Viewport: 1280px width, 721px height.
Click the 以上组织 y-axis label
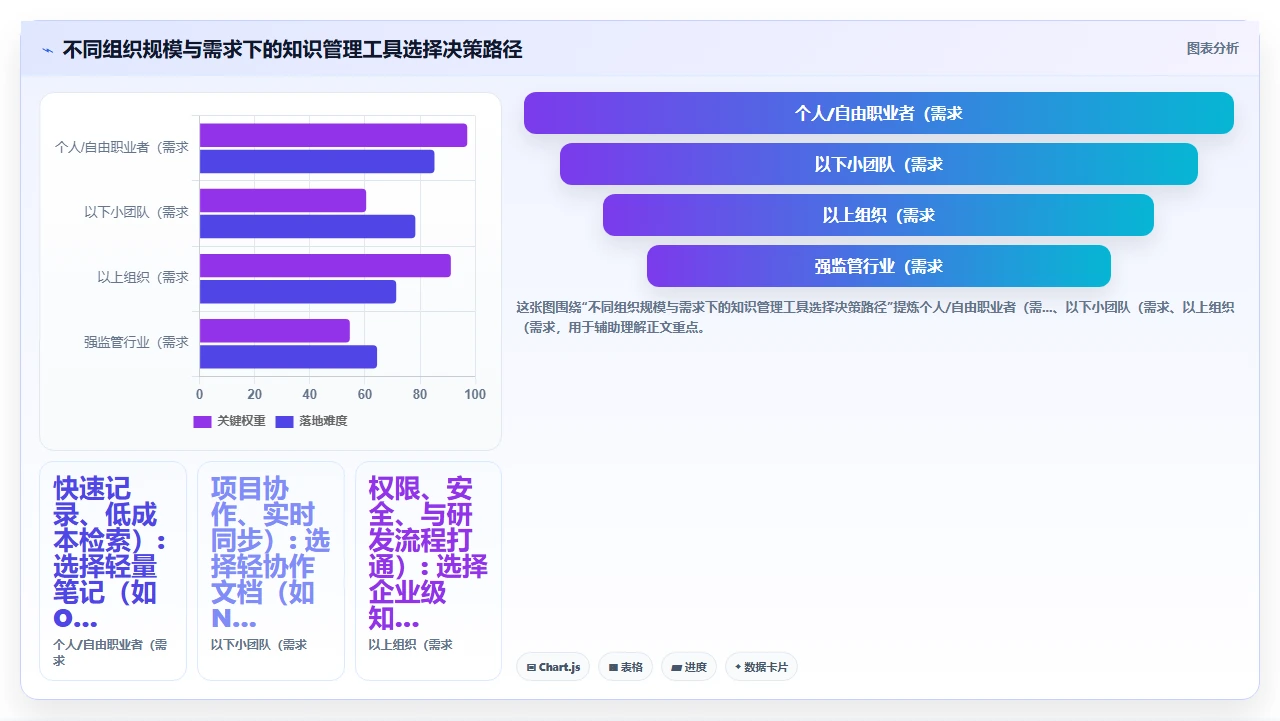pyautogui.click(x=143, y=277)
